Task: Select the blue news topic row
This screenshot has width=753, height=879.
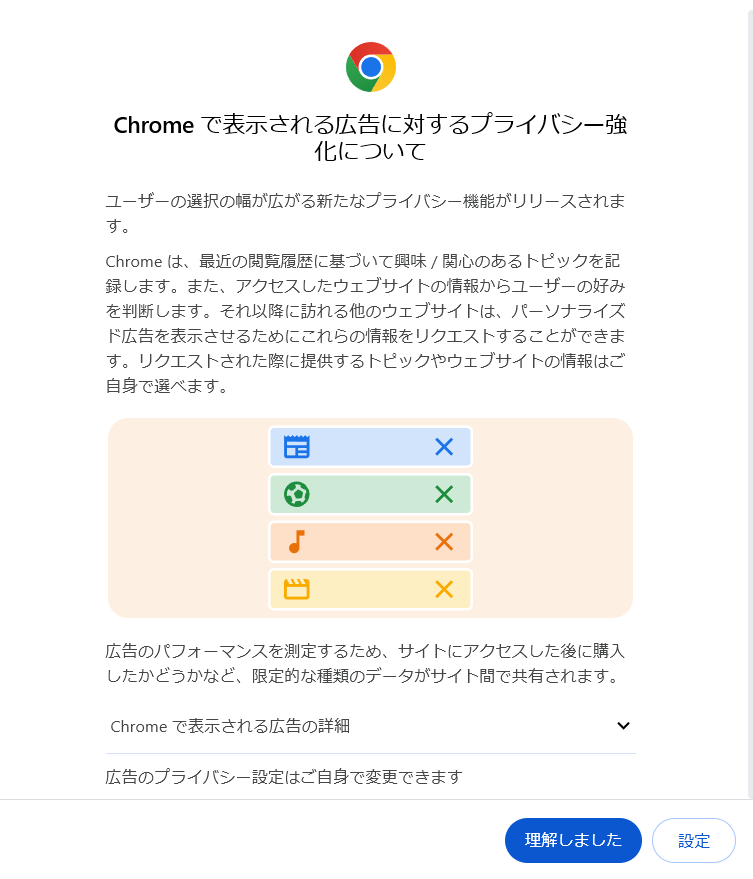Action: 370,447
